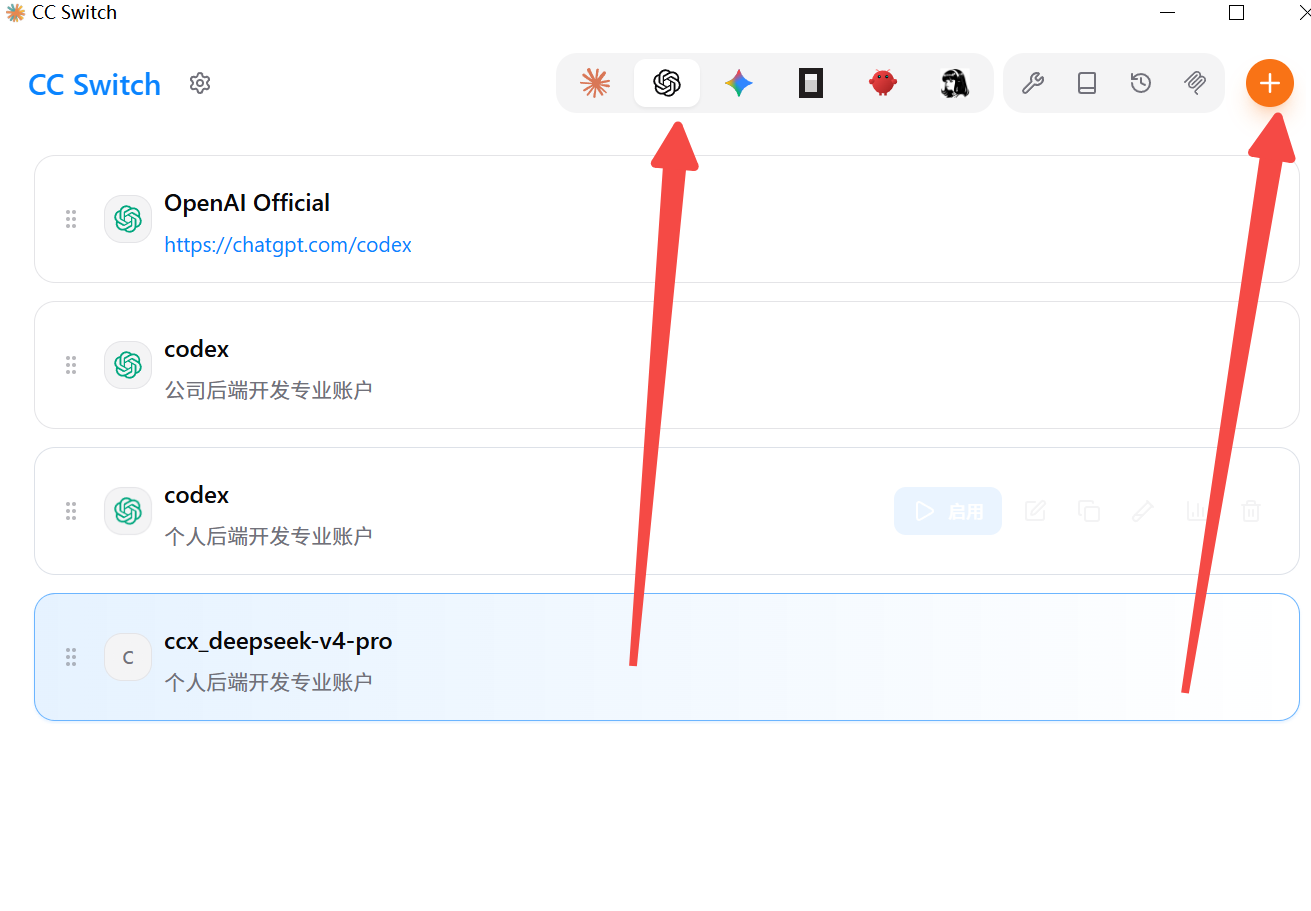Open the history clock icon
This screenshot has width=1311, height=911.
[x=1141, y=83]
